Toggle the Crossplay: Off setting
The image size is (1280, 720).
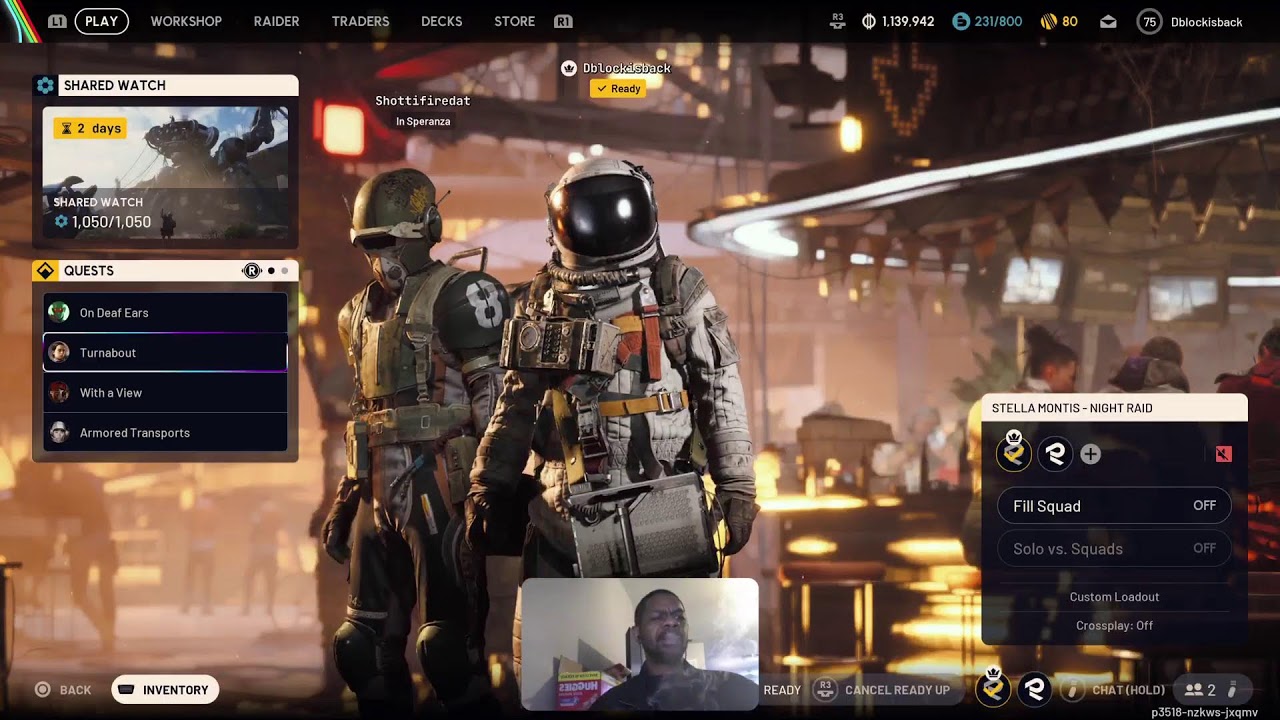coord(1114,626)
